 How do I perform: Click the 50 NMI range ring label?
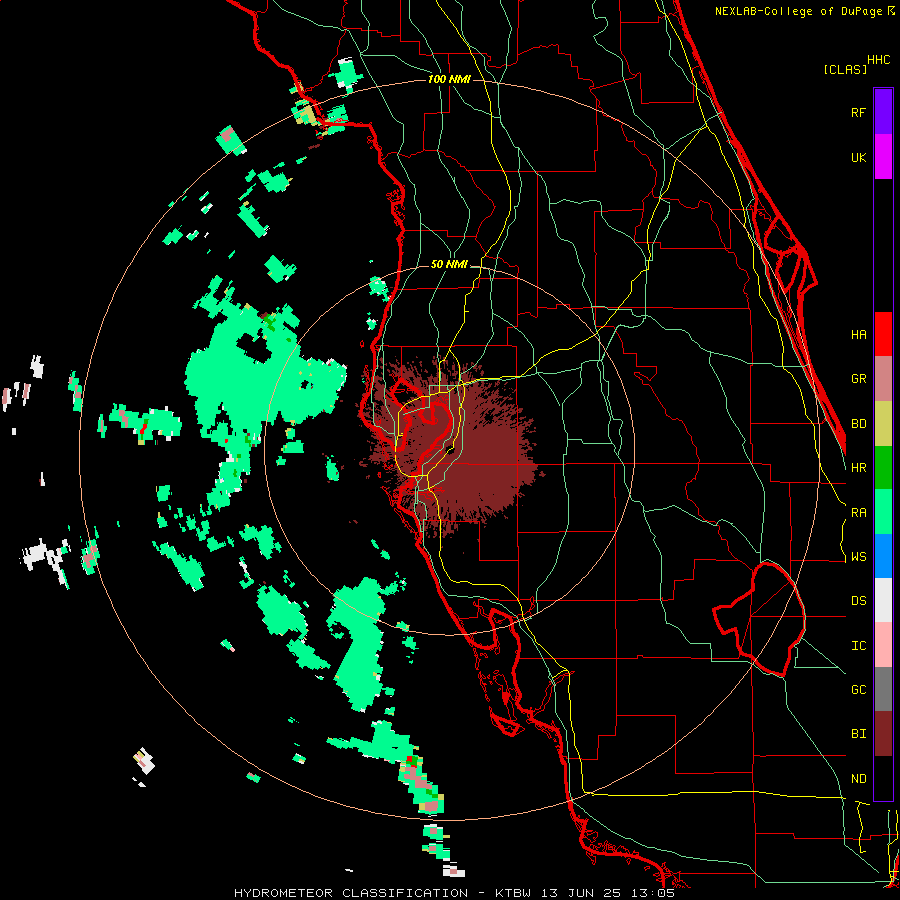(x=449, y=264)
